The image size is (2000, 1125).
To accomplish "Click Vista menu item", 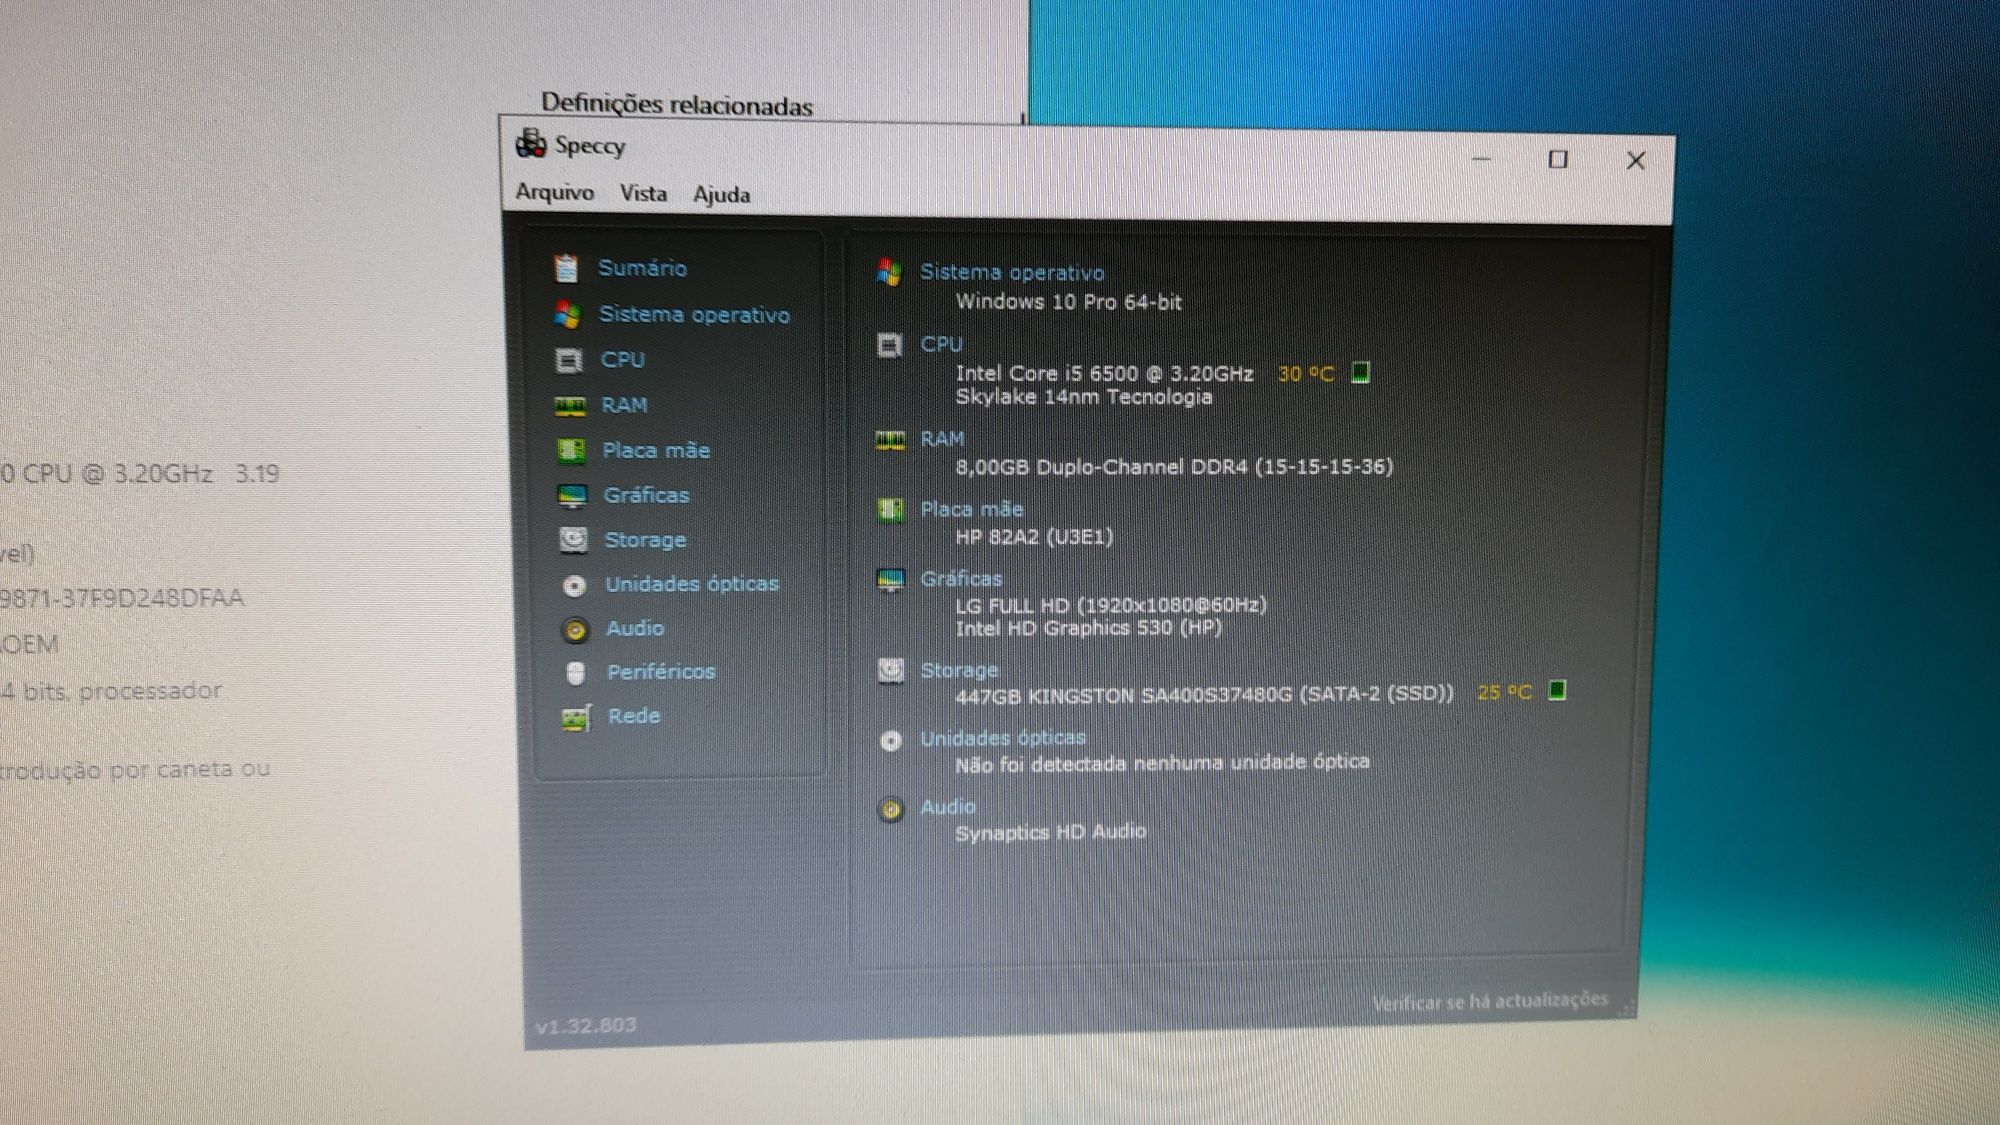I will click(x=639, y=194).
